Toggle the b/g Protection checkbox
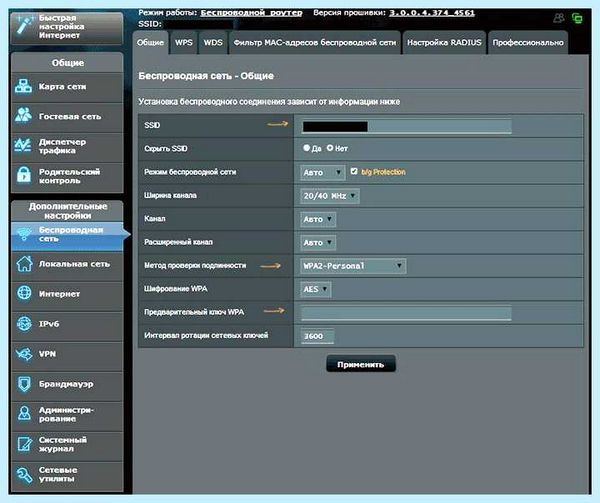Image resolution: width=600 pixels, height=503 pixels. coord(354,171)
